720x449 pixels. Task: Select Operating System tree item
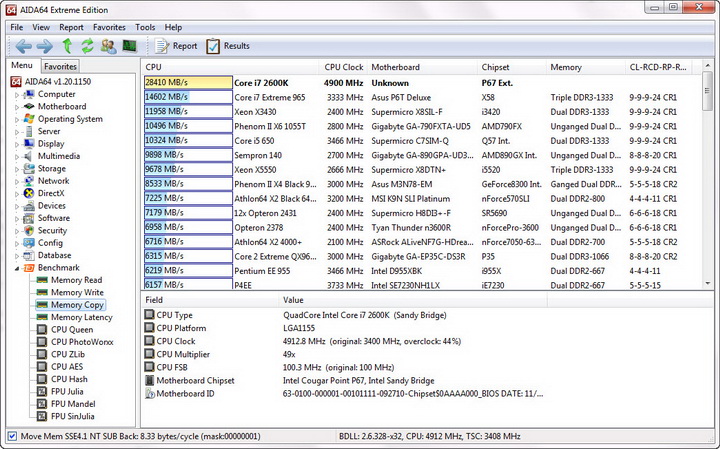click(x=63, y=119)
